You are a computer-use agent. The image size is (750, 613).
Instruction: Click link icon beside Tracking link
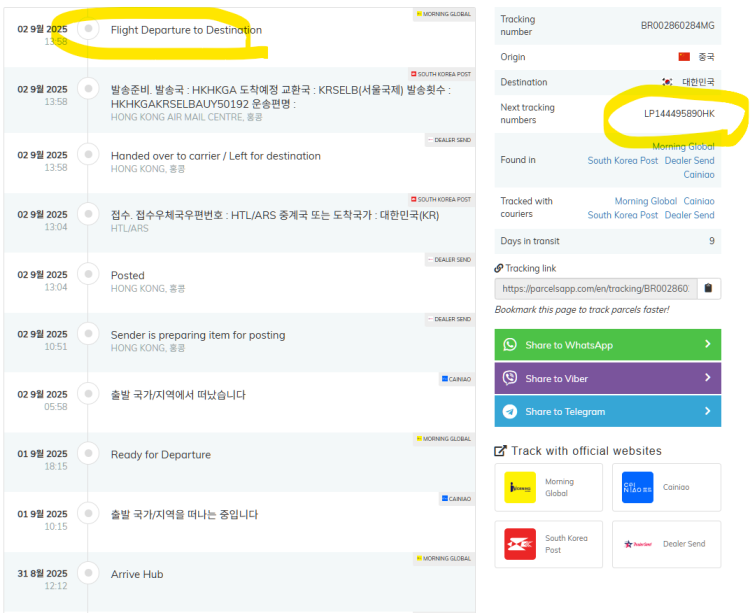pyautogui.click(x=498, y=268)
